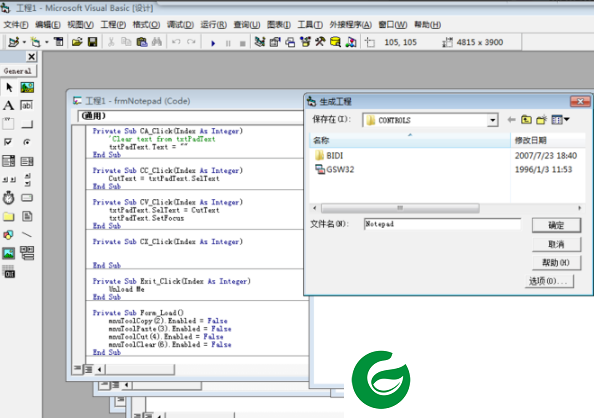Select the Timer control tool
This screenshot has width=594, height=418.
click(x=8, y=197)
